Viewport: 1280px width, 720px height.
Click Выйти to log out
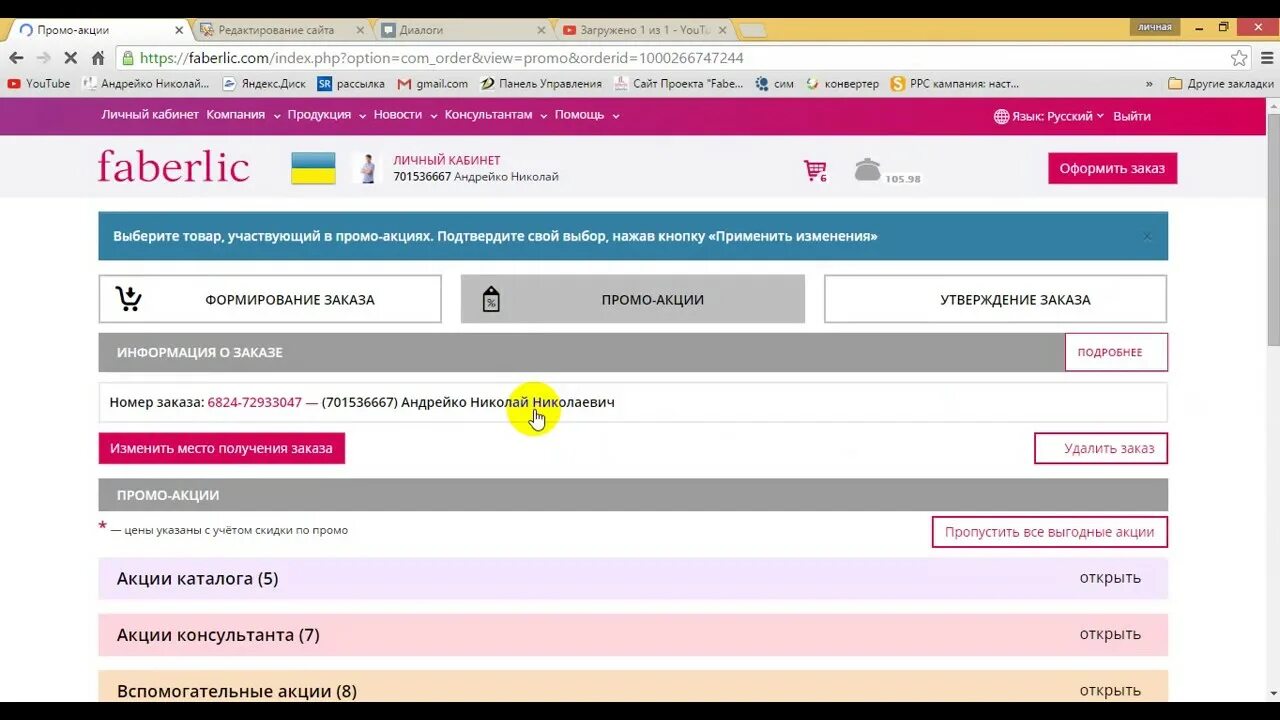[x=1131, y=116]
